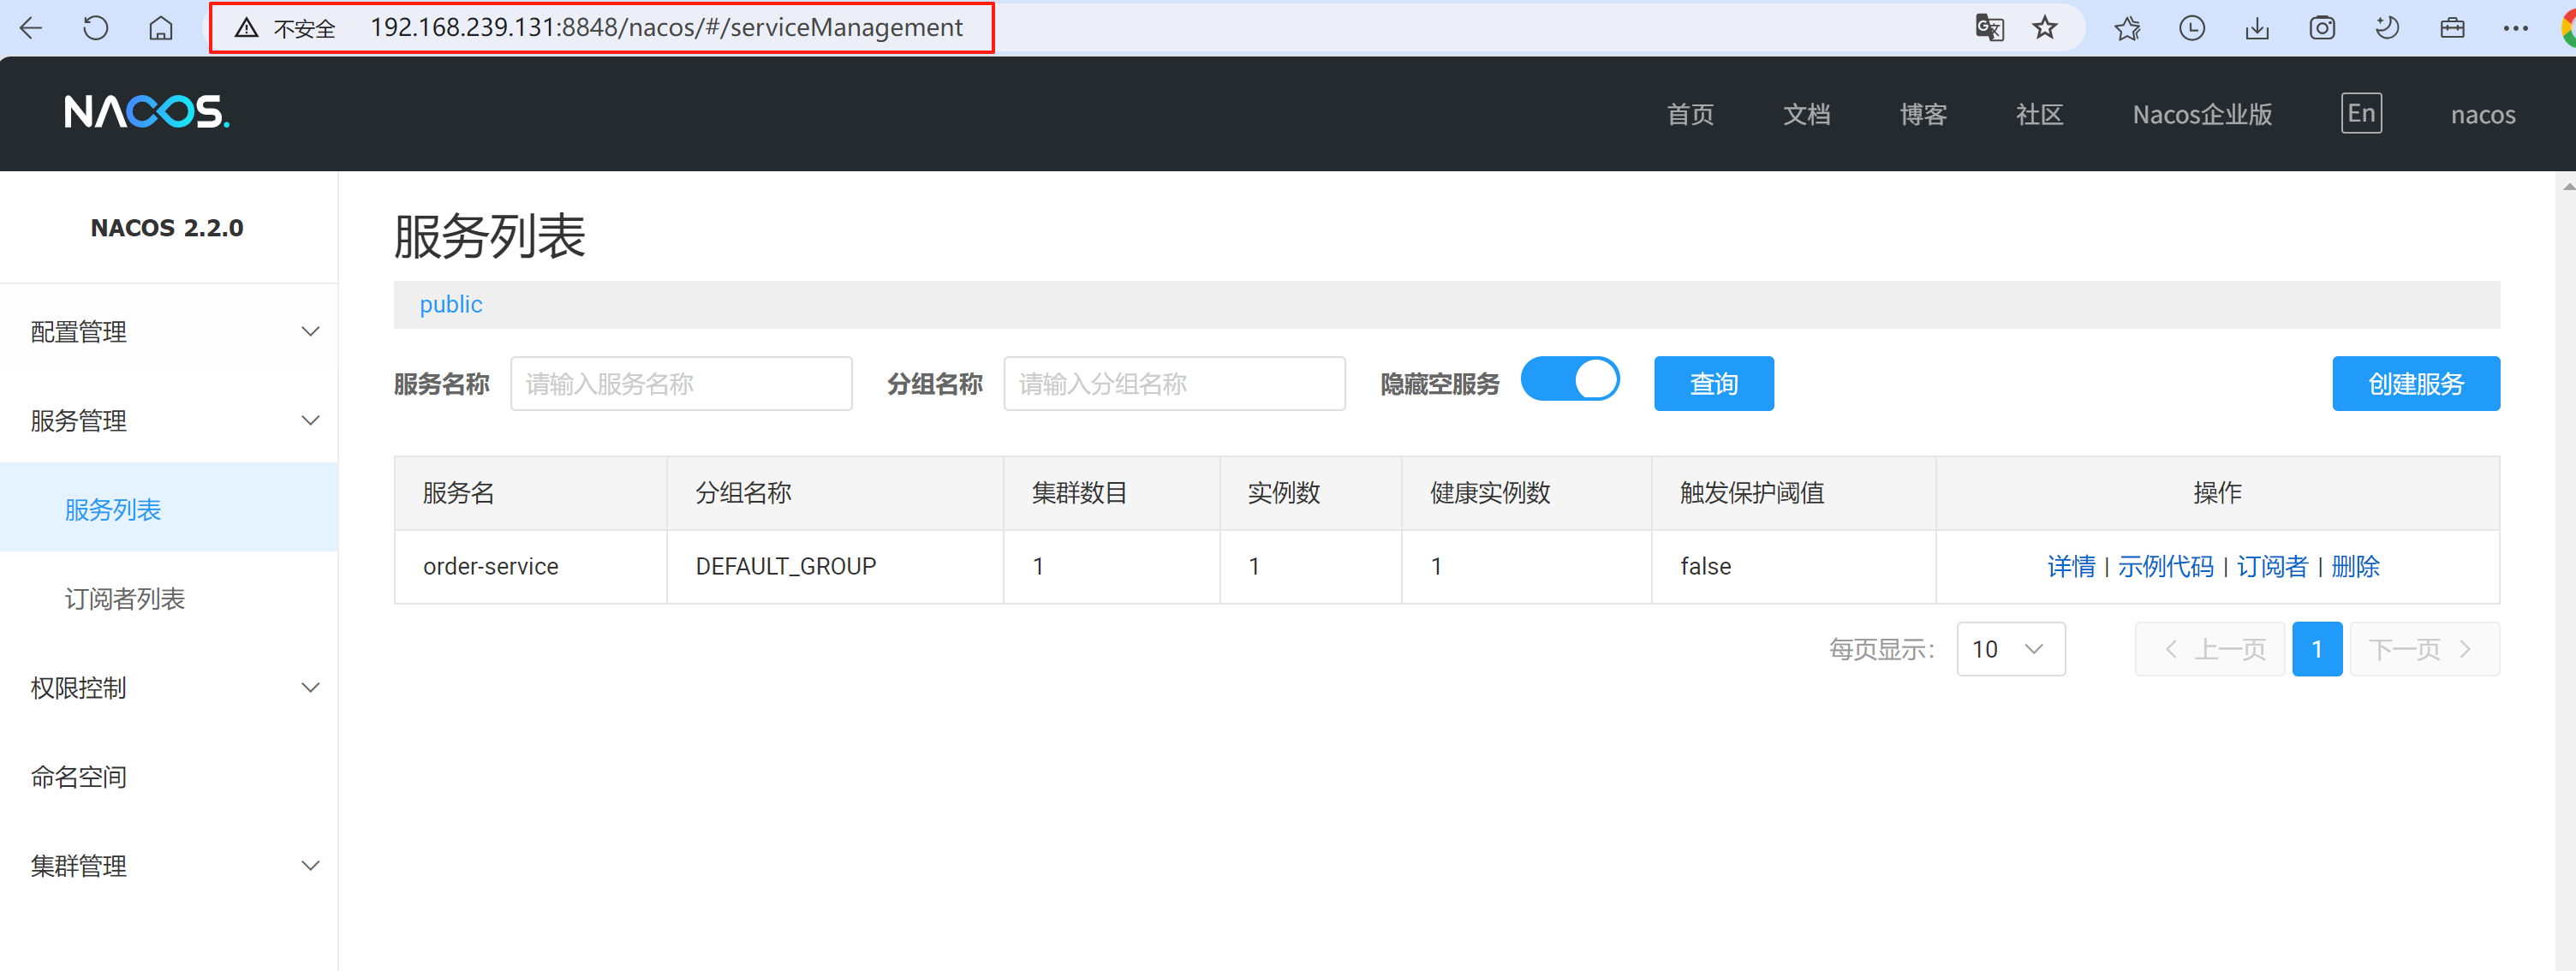The height and width of the screenshot is (971, 2576).
Task: Open 命名空间 from the sidebar
Action: pos(79,777)
